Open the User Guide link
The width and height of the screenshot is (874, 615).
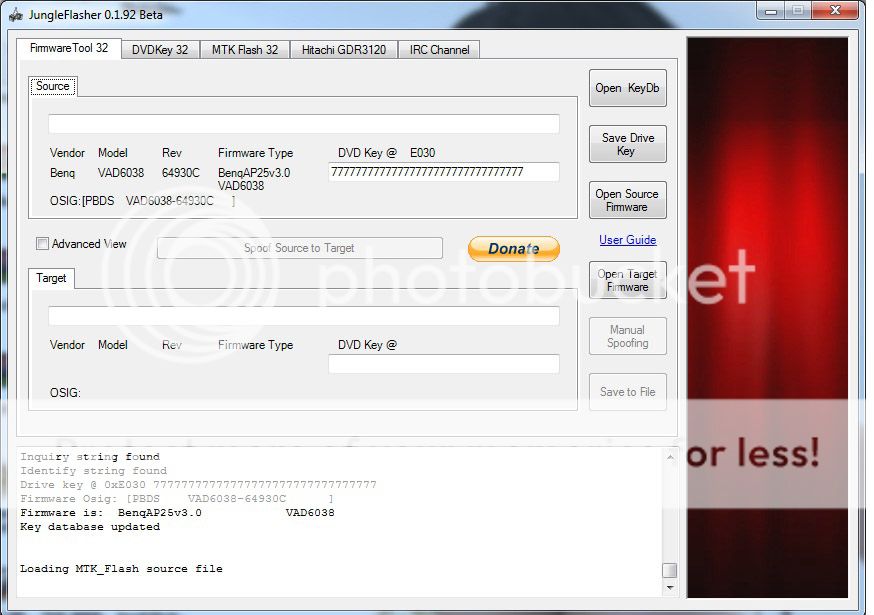(627, 240)
